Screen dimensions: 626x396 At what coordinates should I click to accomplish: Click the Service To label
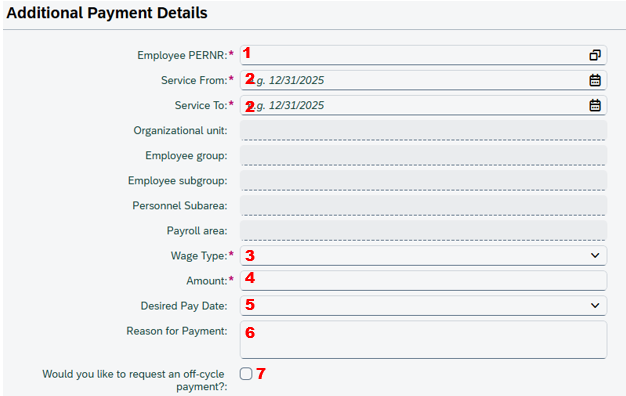[201, 105]
